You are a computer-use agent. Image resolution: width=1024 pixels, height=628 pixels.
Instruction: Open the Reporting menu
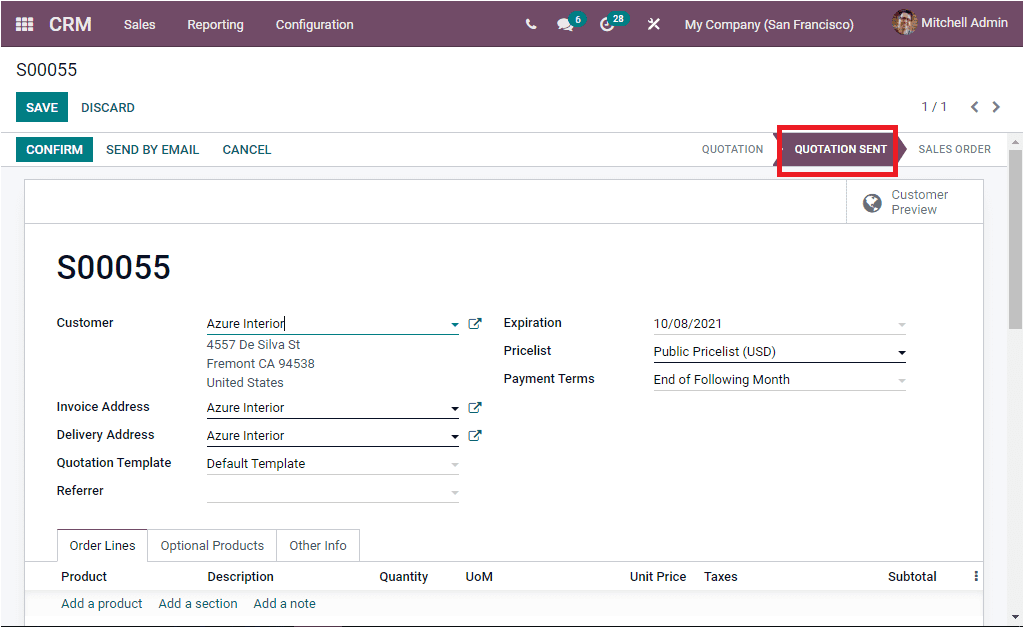(x=215, y=24)
